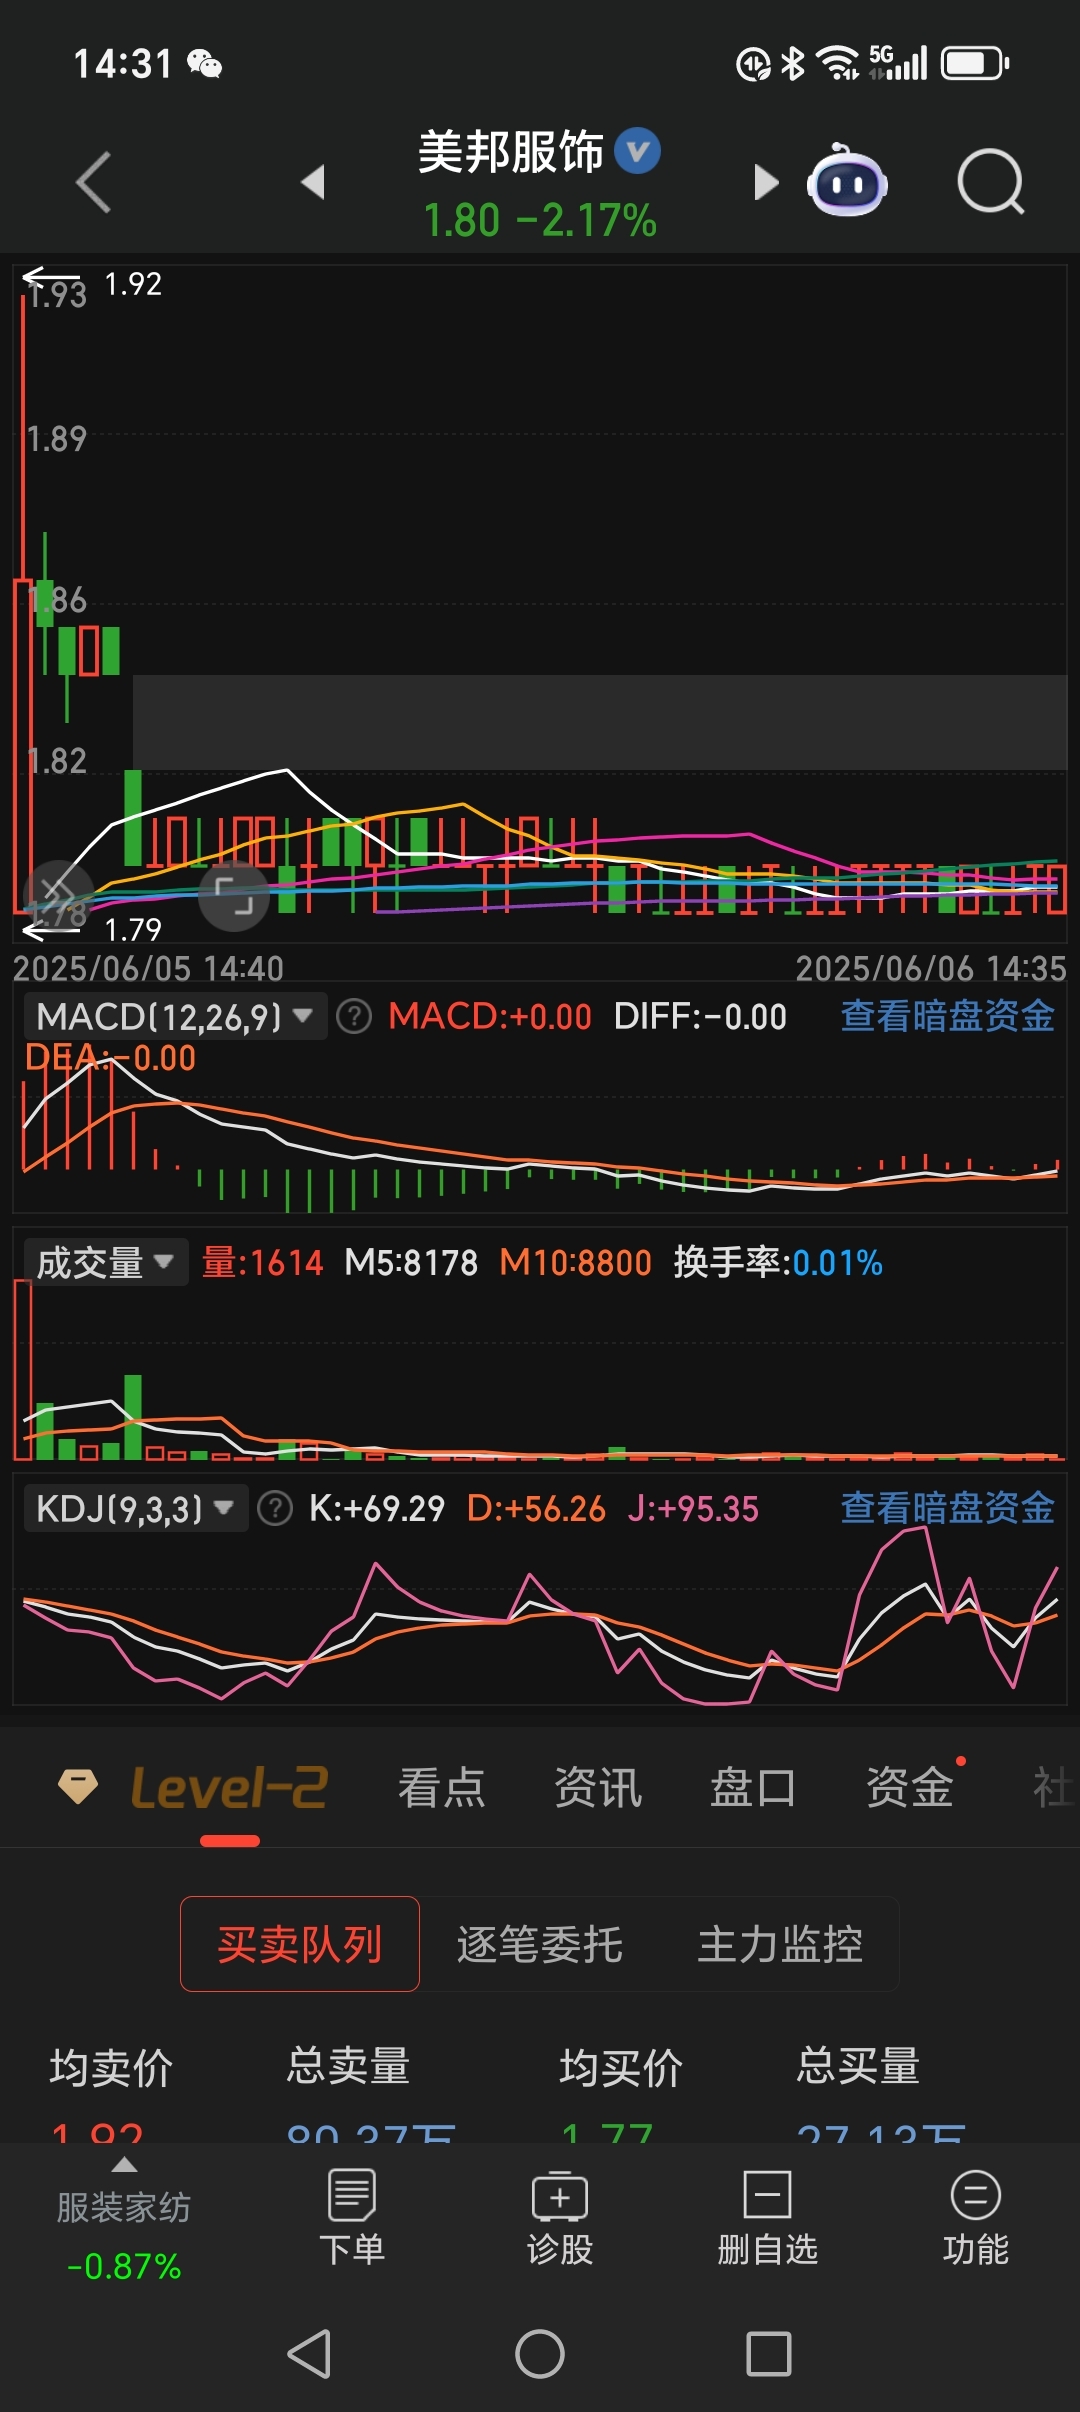Viewport: 1080px width, 2412px height.
Task: Open MACD(12,26,9) indicator dropdown
Action: click(x=175, y=1017)
